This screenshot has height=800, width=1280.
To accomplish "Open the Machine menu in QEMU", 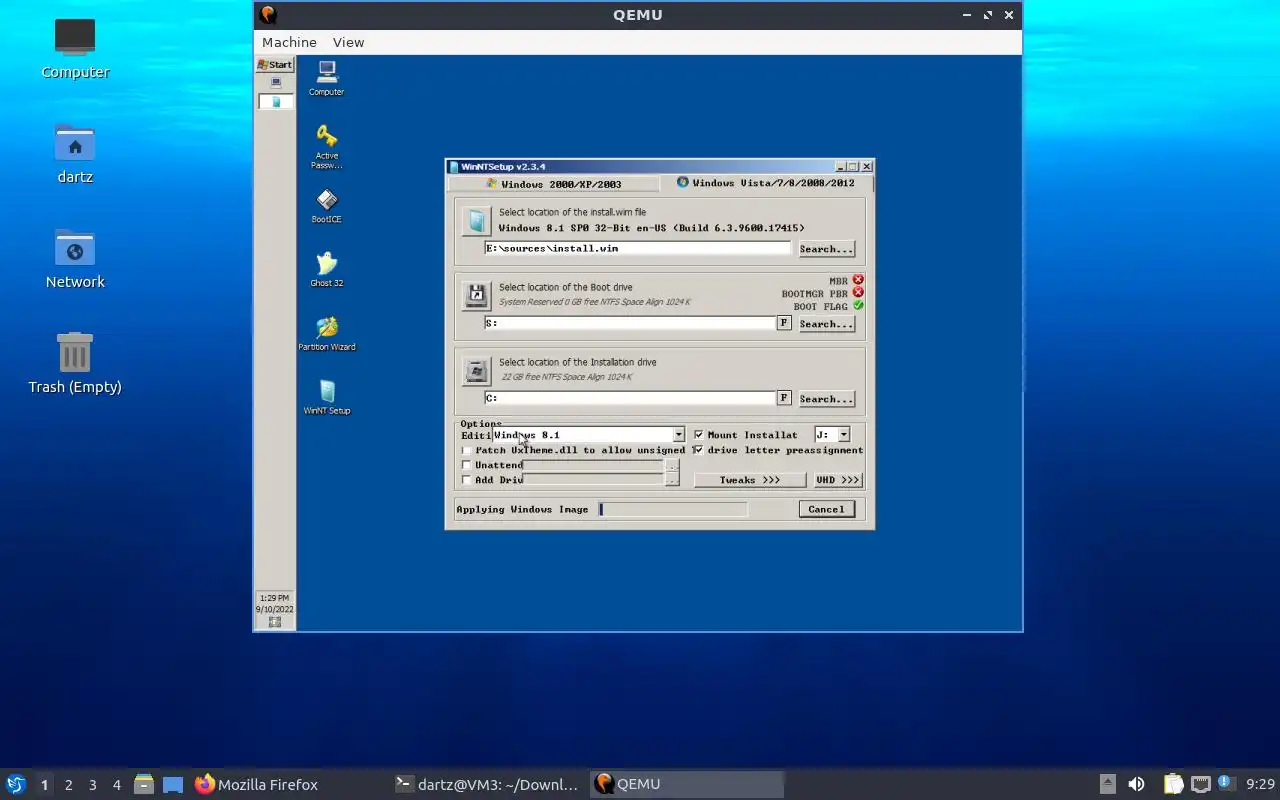I will 289,42.
